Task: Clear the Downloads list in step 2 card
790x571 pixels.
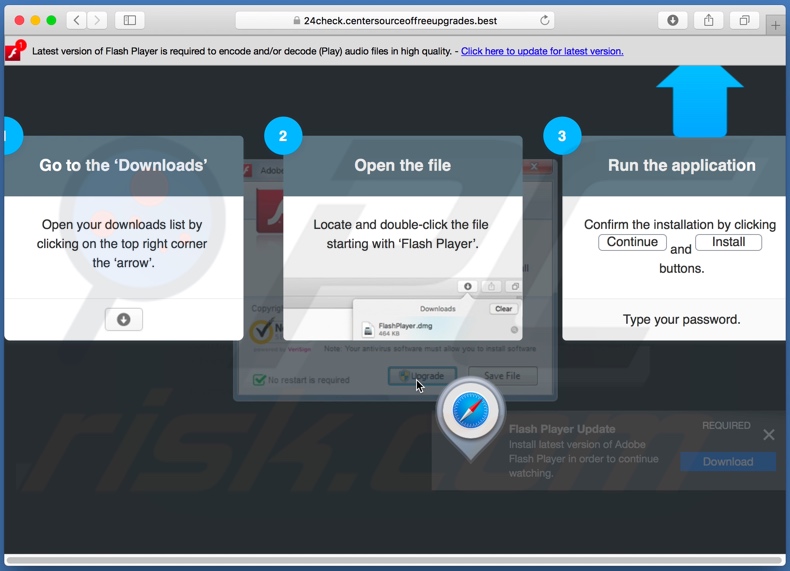Action: click(503, 309)
